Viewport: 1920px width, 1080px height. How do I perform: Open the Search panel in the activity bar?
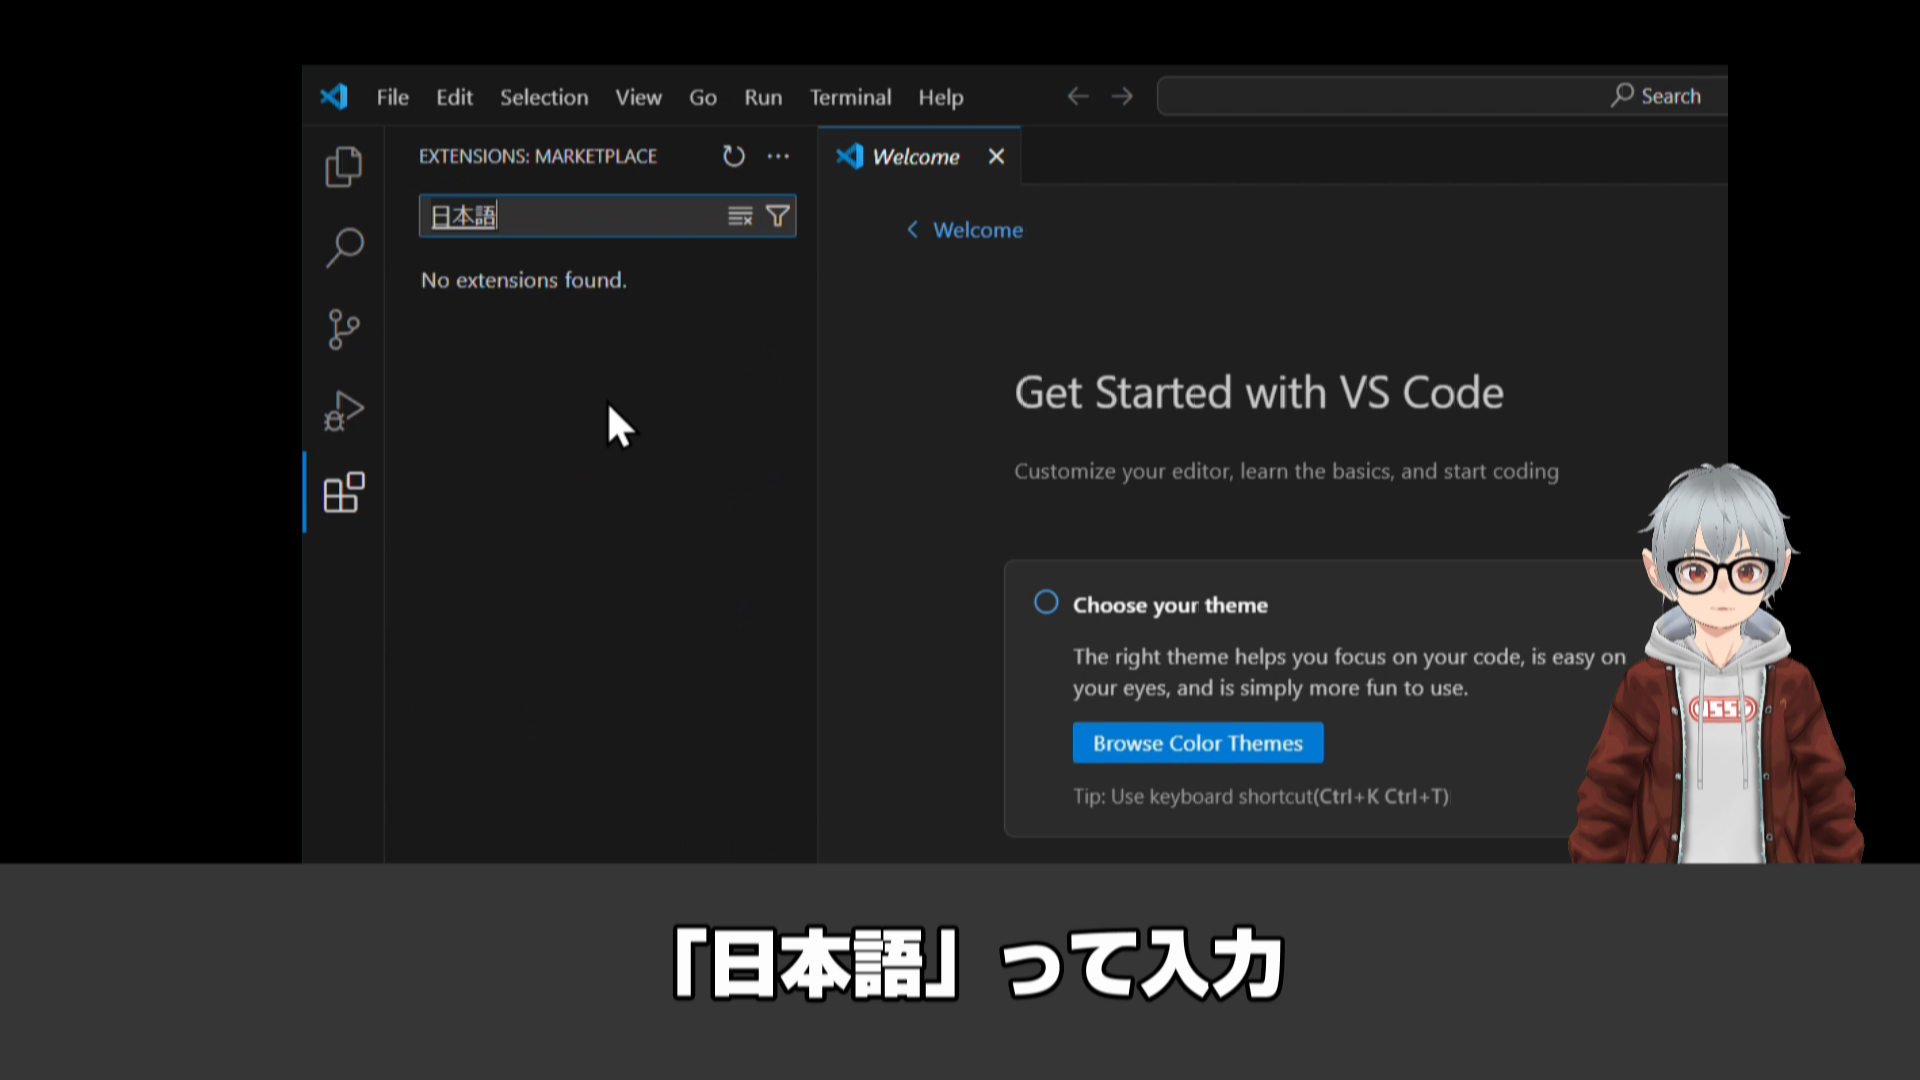click(x=343, y=247)
